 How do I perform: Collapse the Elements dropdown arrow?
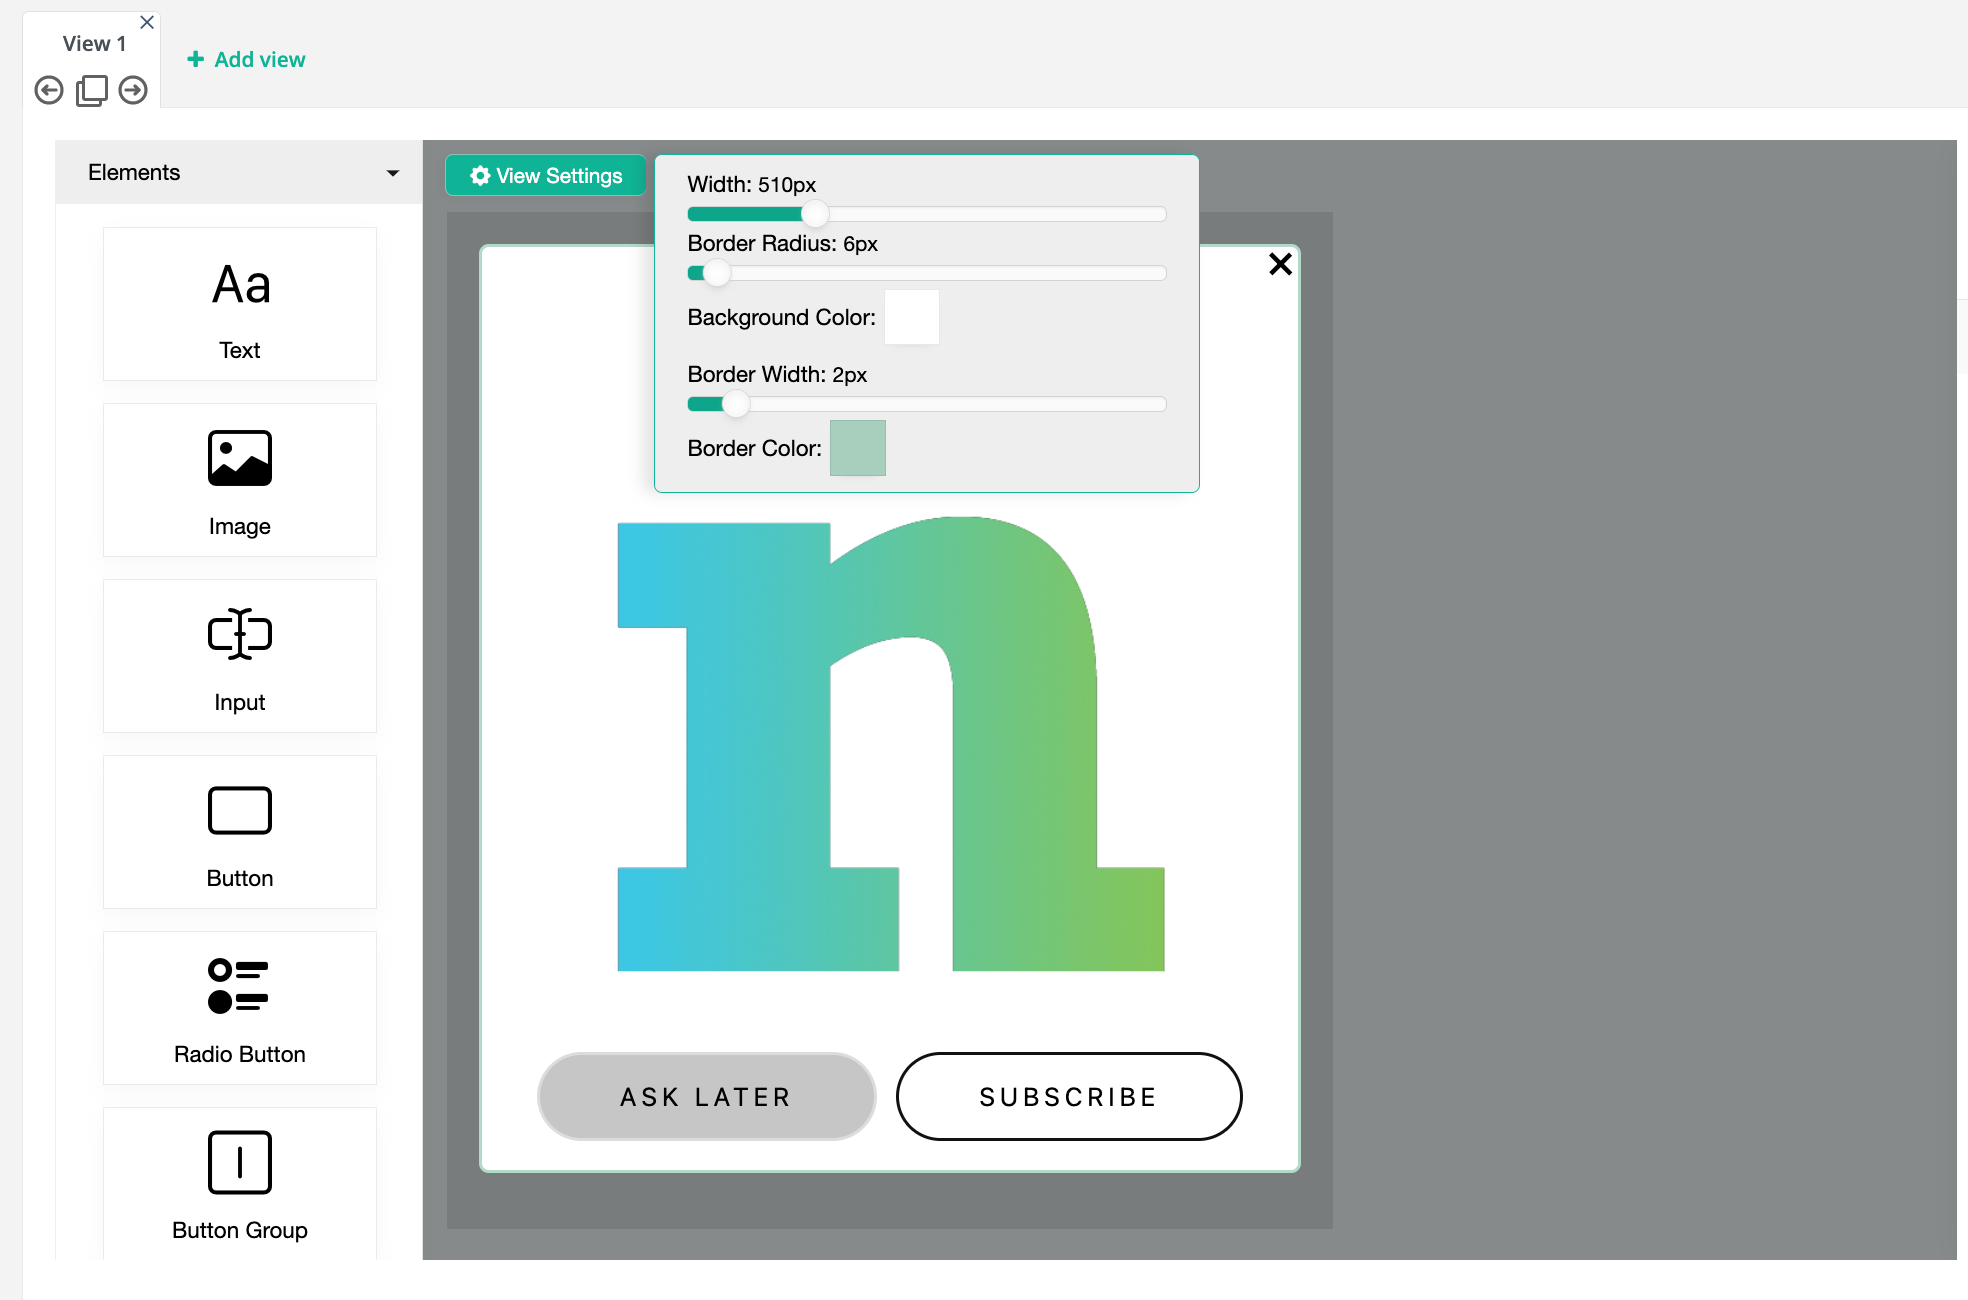click(x=393, y=173)
